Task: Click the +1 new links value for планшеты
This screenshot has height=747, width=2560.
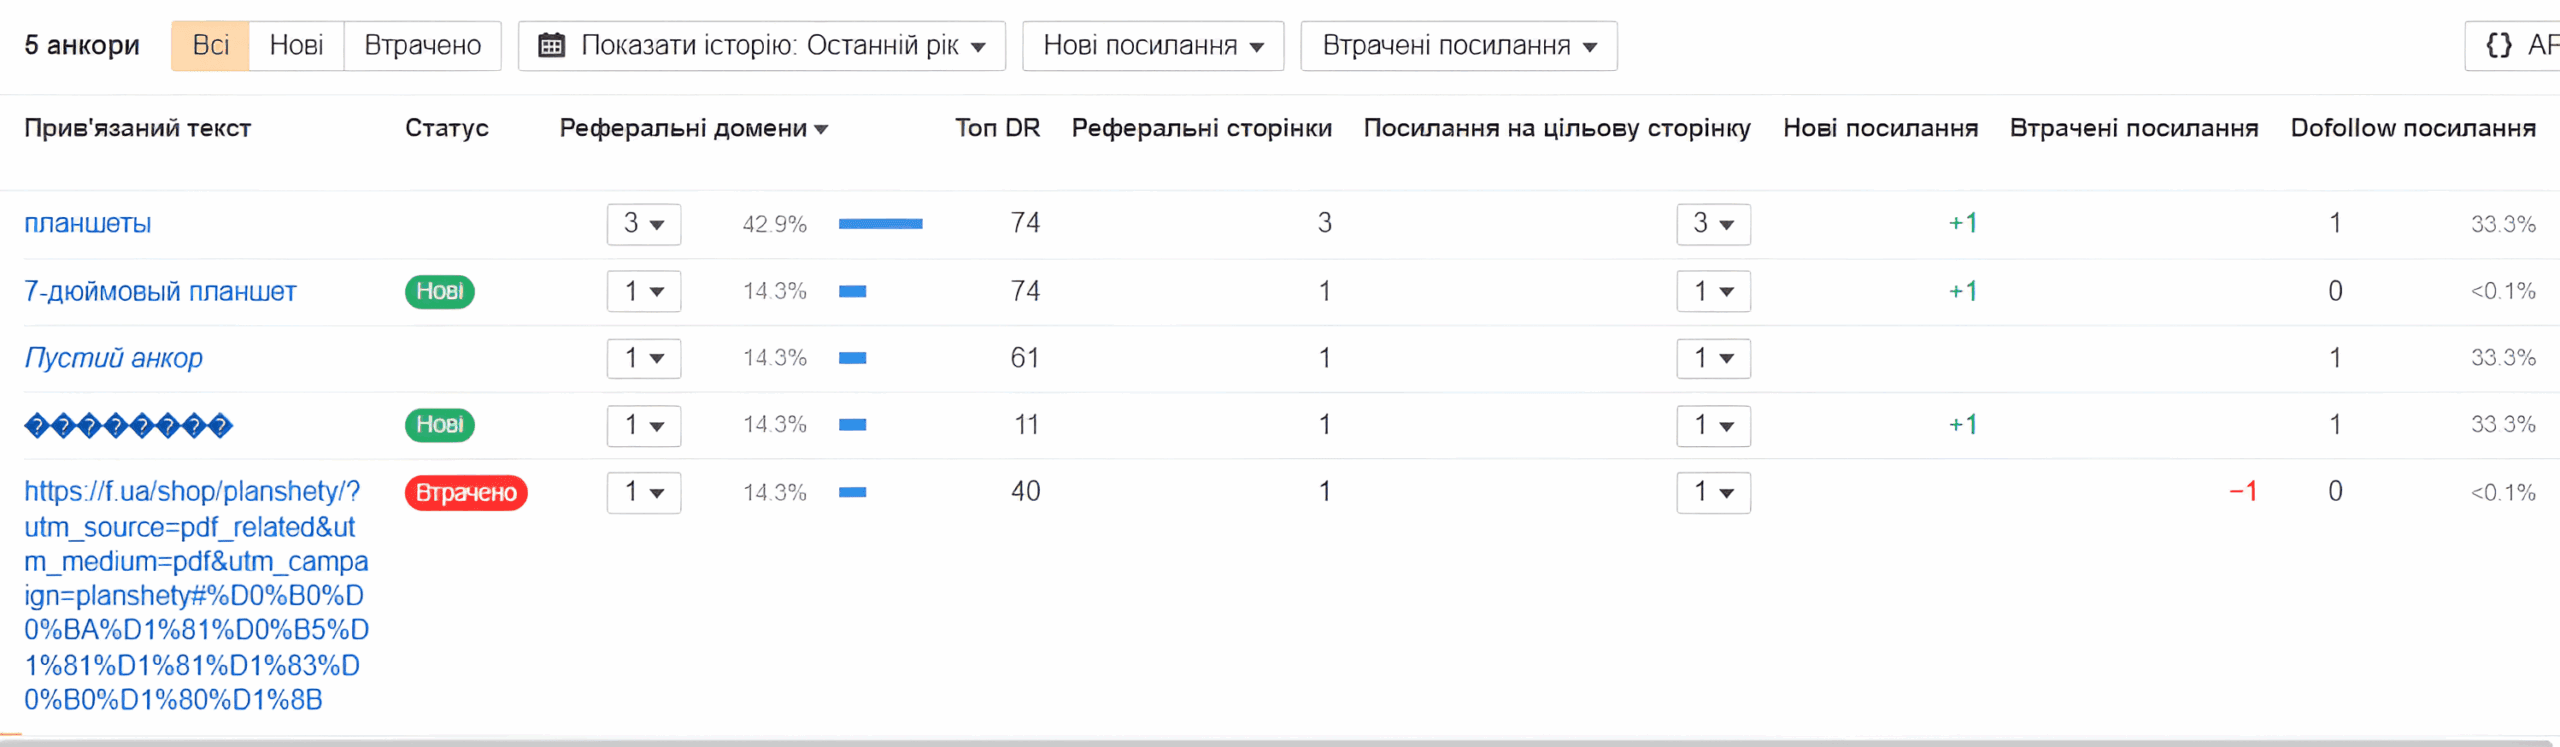Action: click(1963, 223)
